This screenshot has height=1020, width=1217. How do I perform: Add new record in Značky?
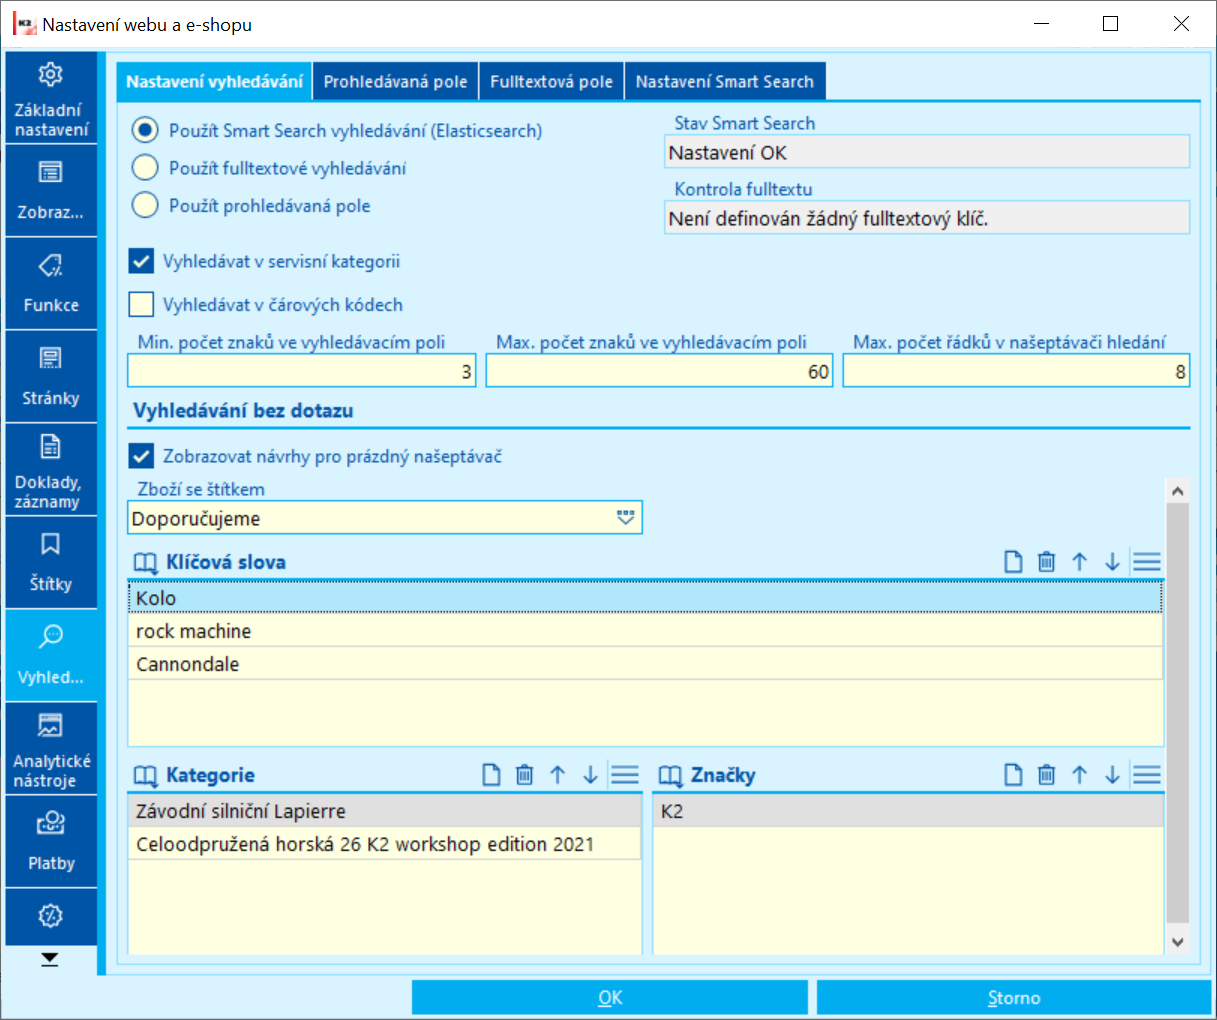(1013, 775)
